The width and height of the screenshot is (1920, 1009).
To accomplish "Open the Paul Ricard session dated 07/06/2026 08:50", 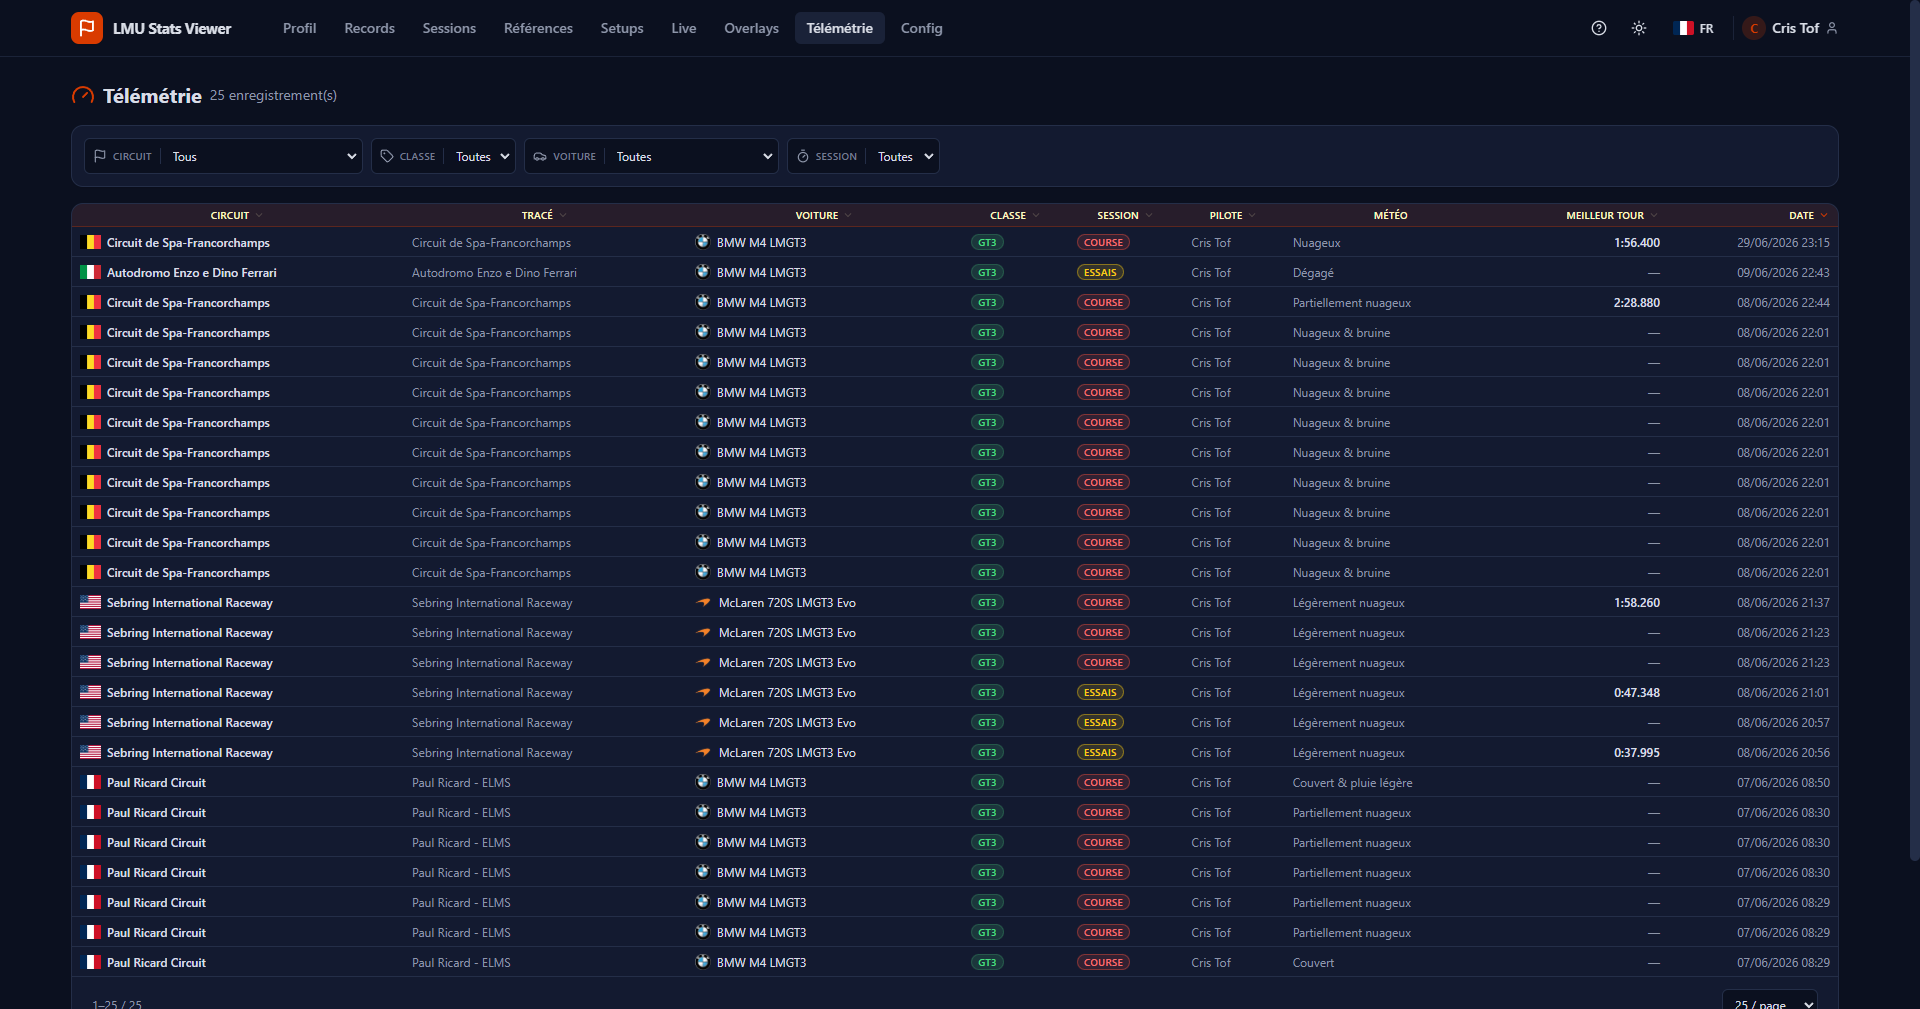I will point(954,782).
